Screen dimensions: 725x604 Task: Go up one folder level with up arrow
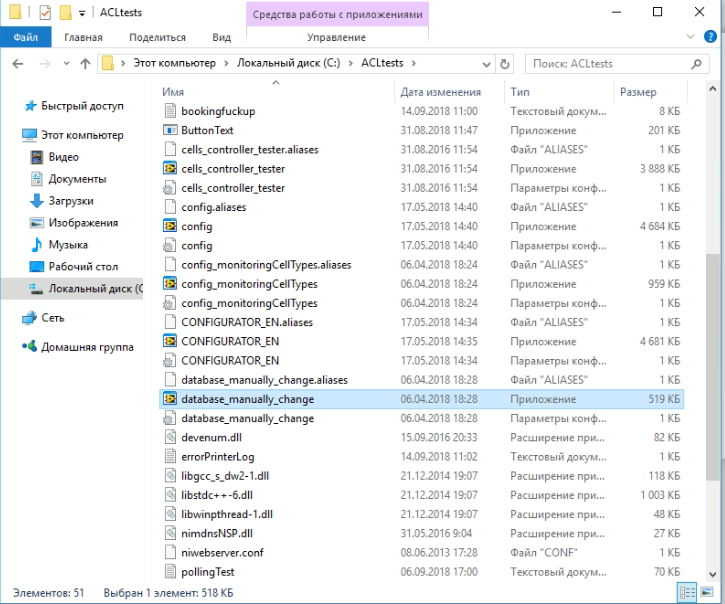pyautogui.click(x=85, y=64)
